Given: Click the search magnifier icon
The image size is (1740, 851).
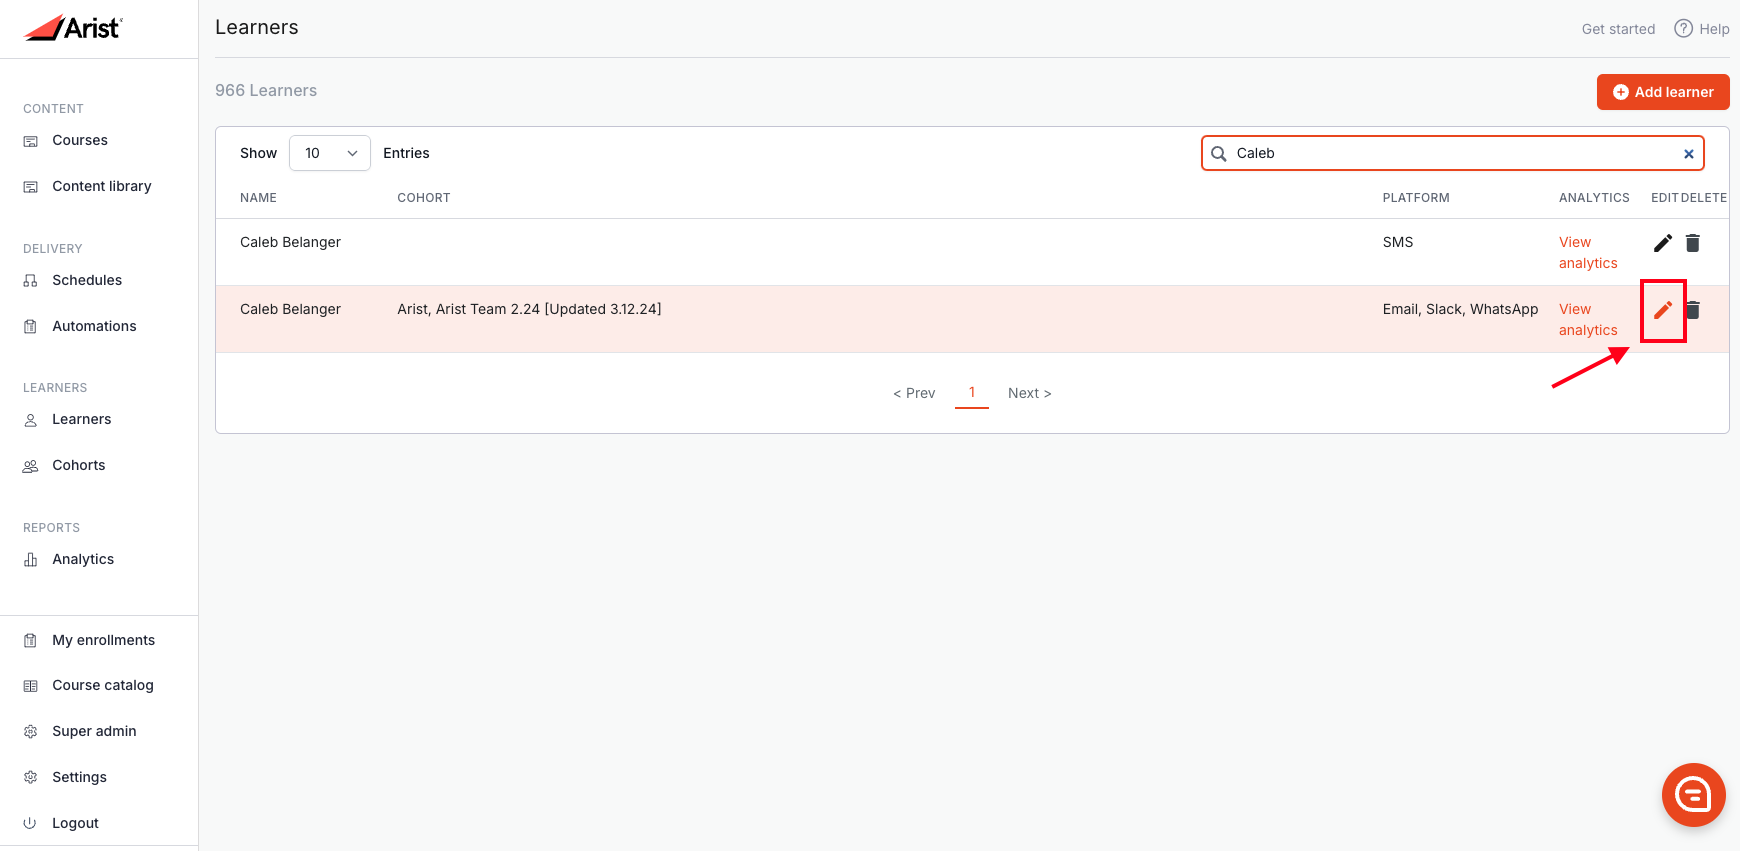Looking at the screenshot, I should [1219, 153].
